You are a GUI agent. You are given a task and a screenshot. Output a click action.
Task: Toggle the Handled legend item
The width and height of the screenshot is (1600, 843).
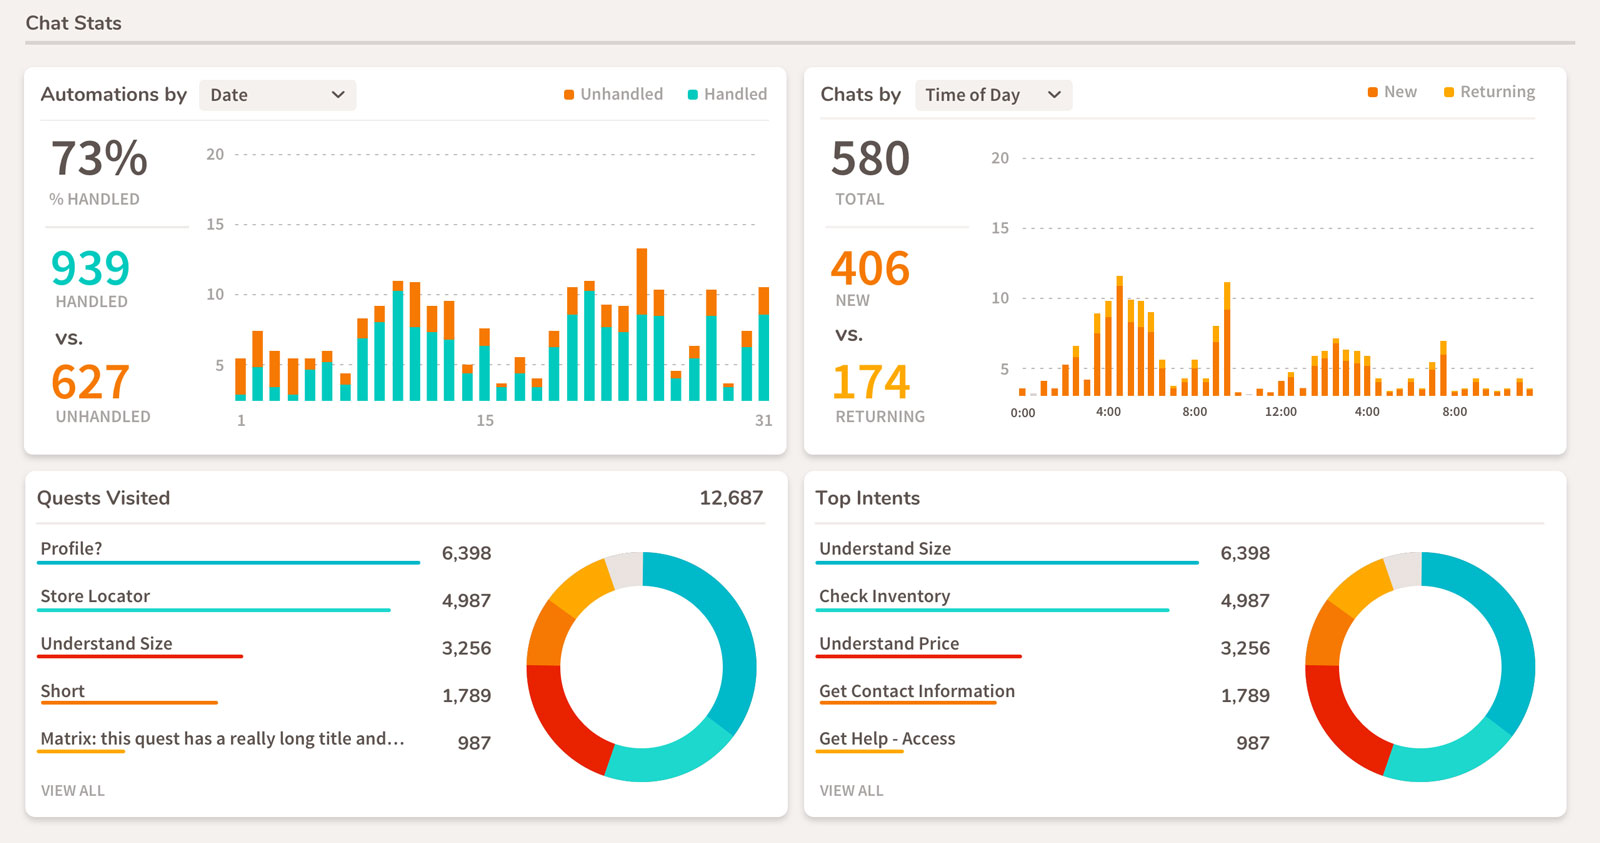pyautogui.click(x=727, y=94)
